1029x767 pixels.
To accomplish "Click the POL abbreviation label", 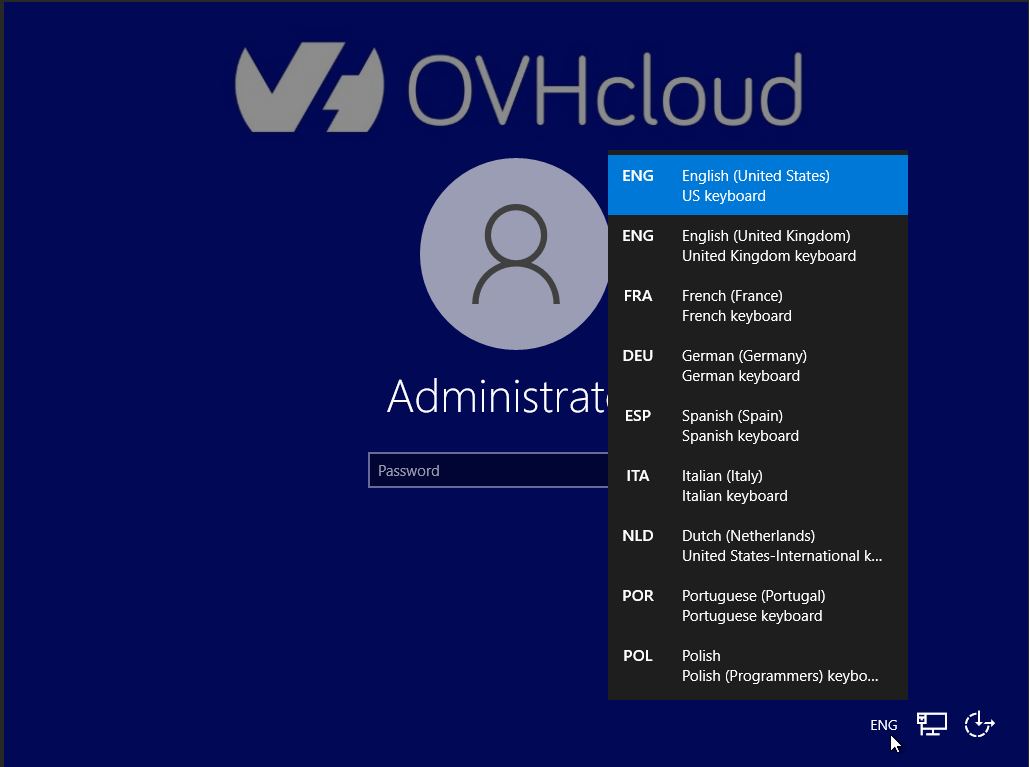I will pos(638,655).
